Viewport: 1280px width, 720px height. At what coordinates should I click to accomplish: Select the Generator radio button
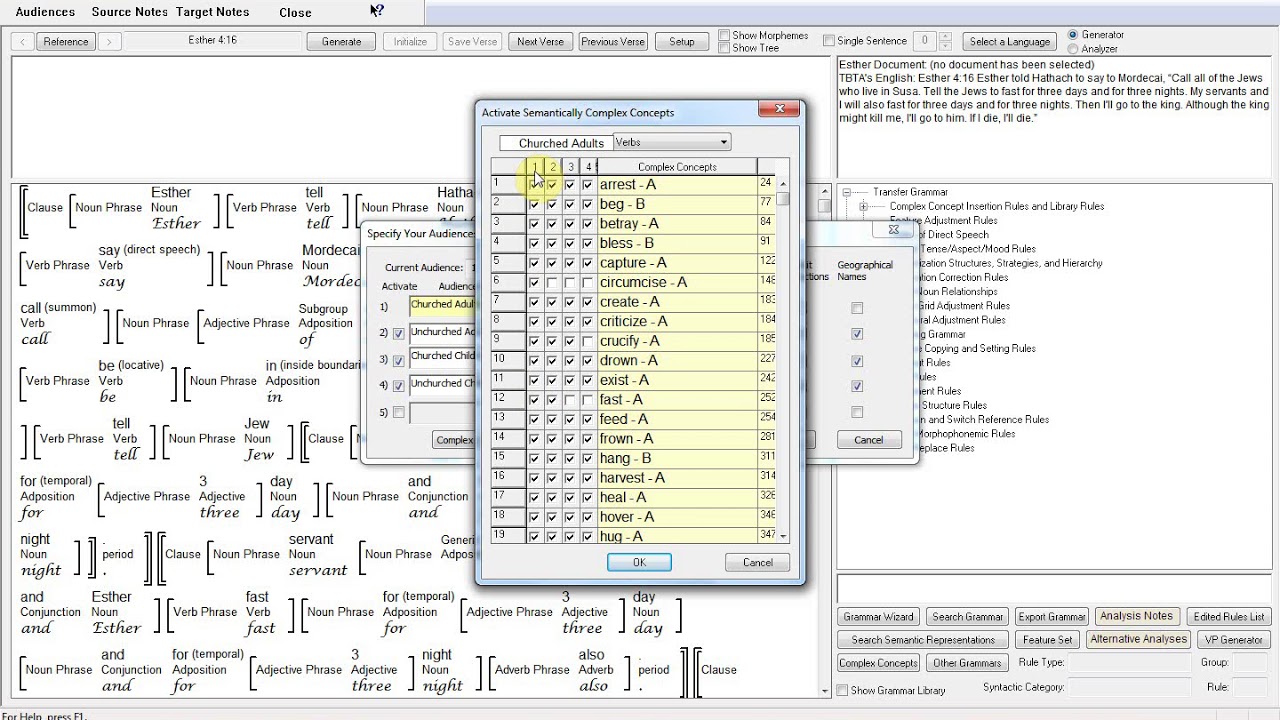point(1073,35)
